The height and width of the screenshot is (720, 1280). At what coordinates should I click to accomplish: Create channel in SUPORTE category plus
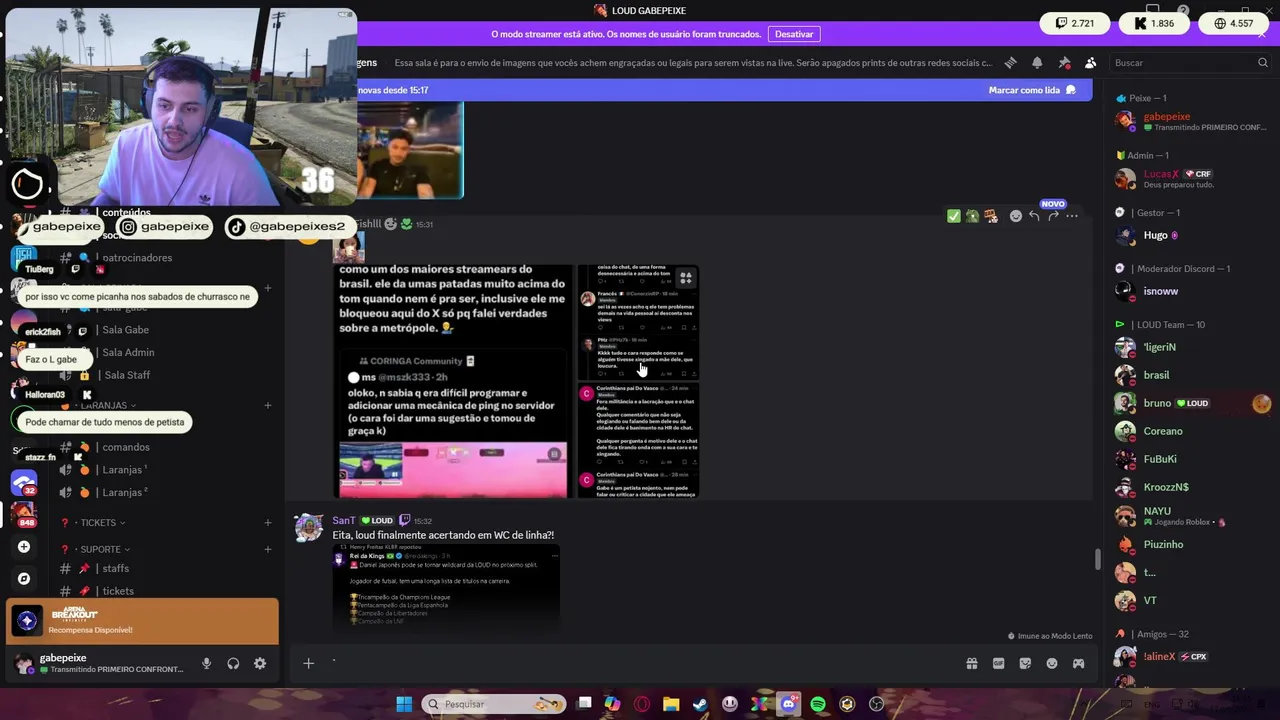pos(267,549)
